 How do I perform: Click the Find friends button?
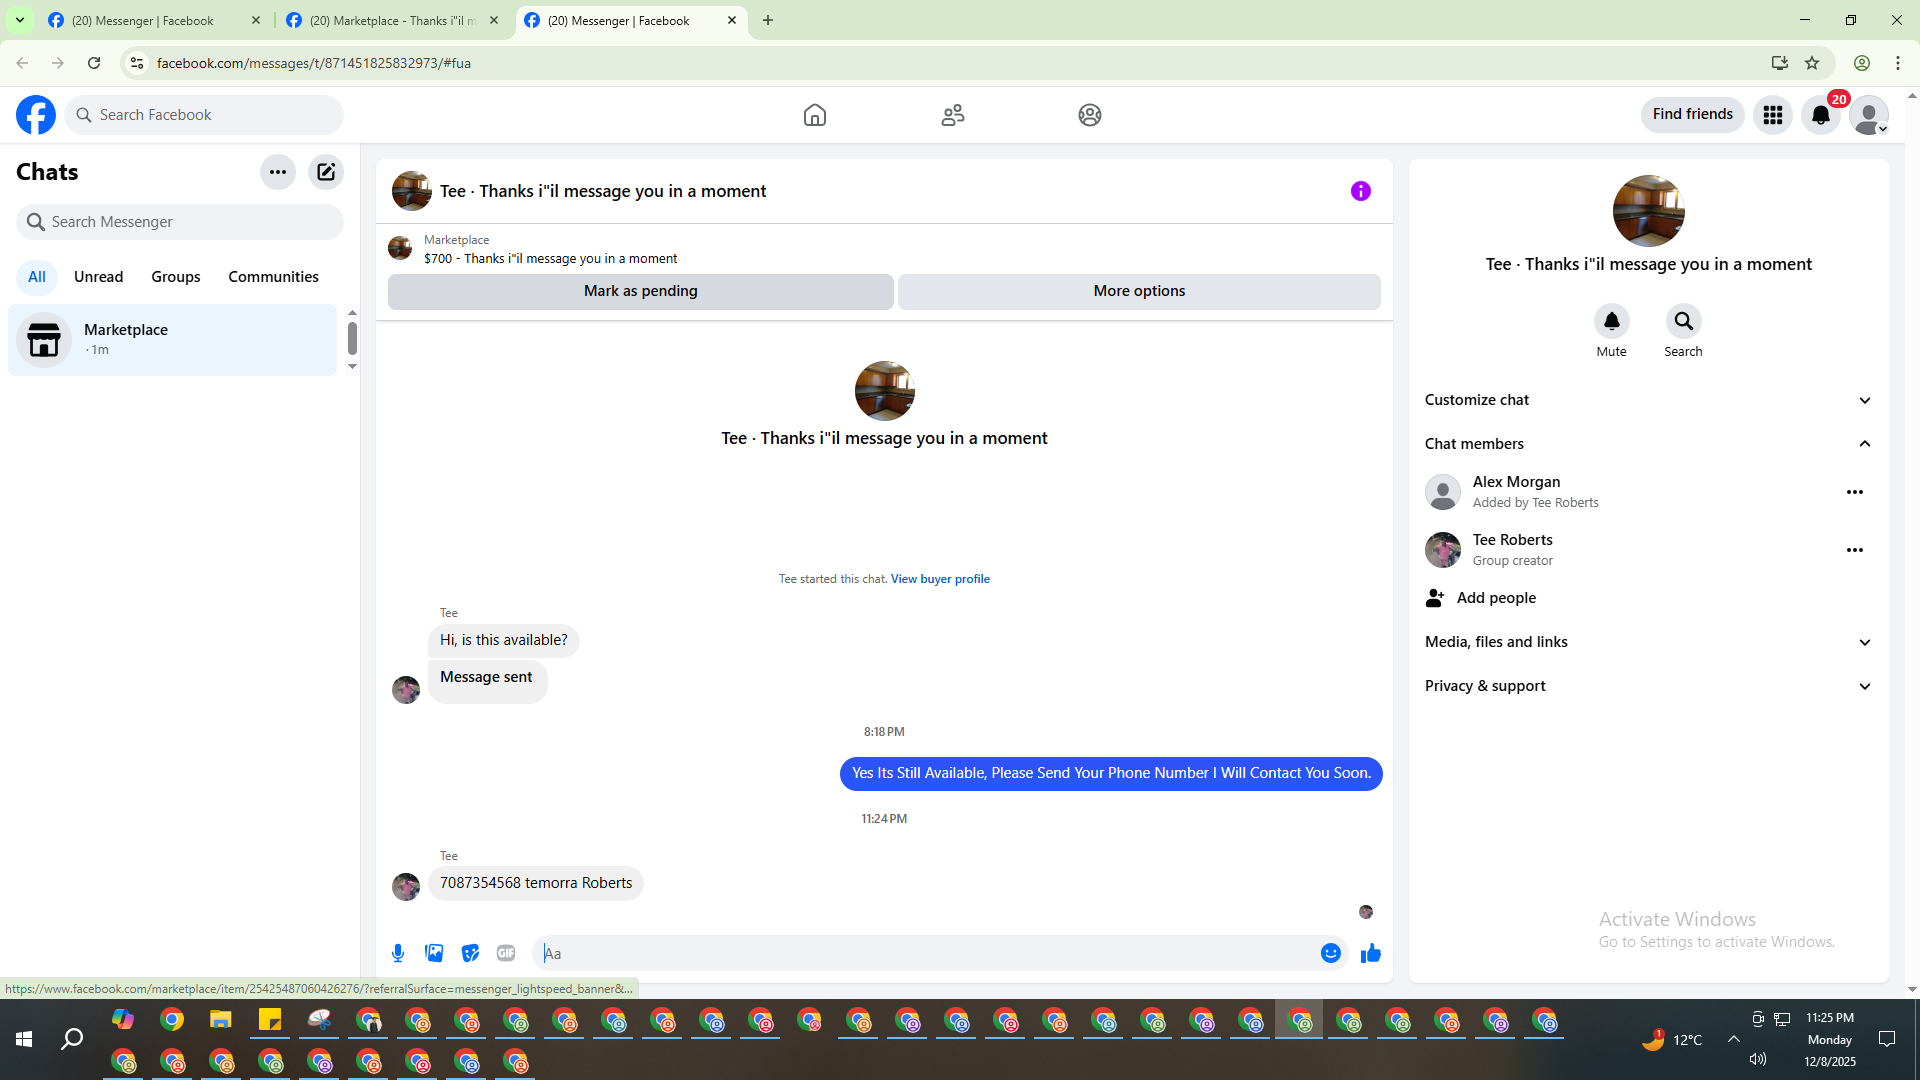pyautogui.click(x=1692, y=115)
